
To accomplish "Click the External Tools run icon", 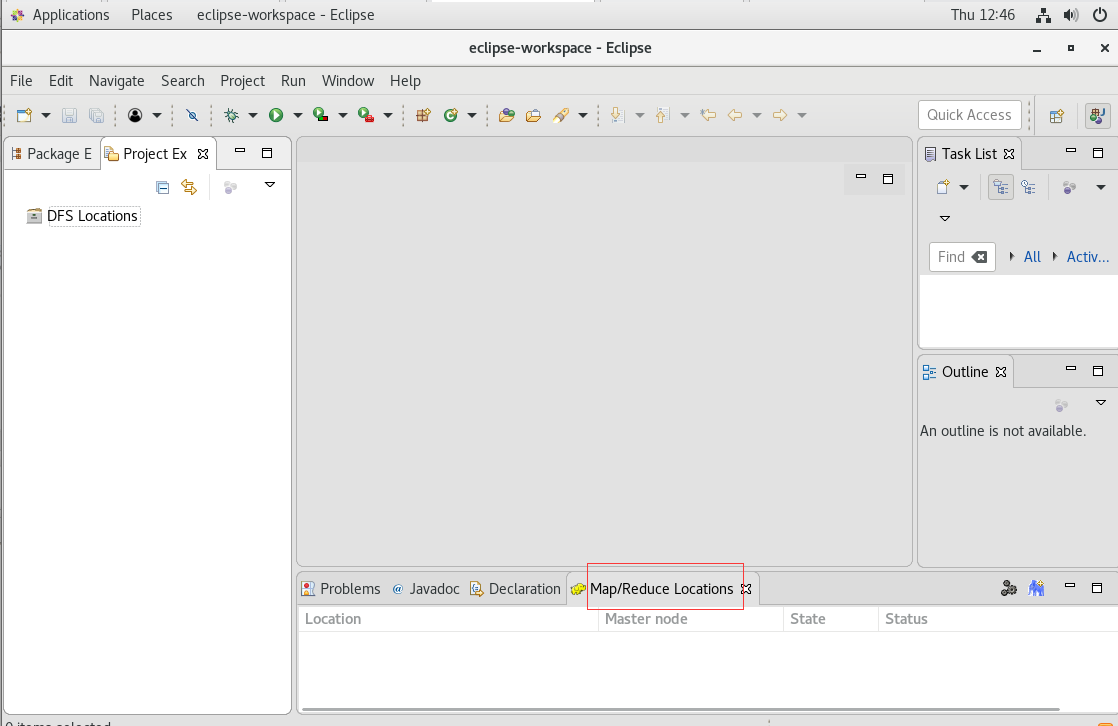I will pos(366,116).
